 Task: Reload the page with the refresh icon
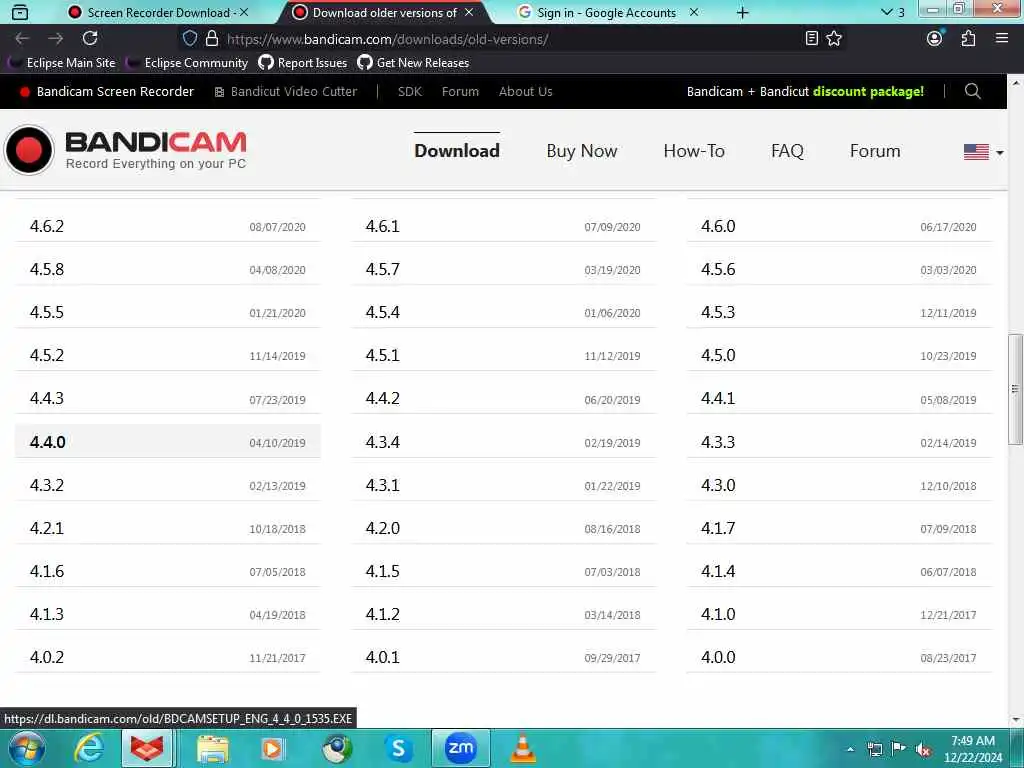[90, 39]
